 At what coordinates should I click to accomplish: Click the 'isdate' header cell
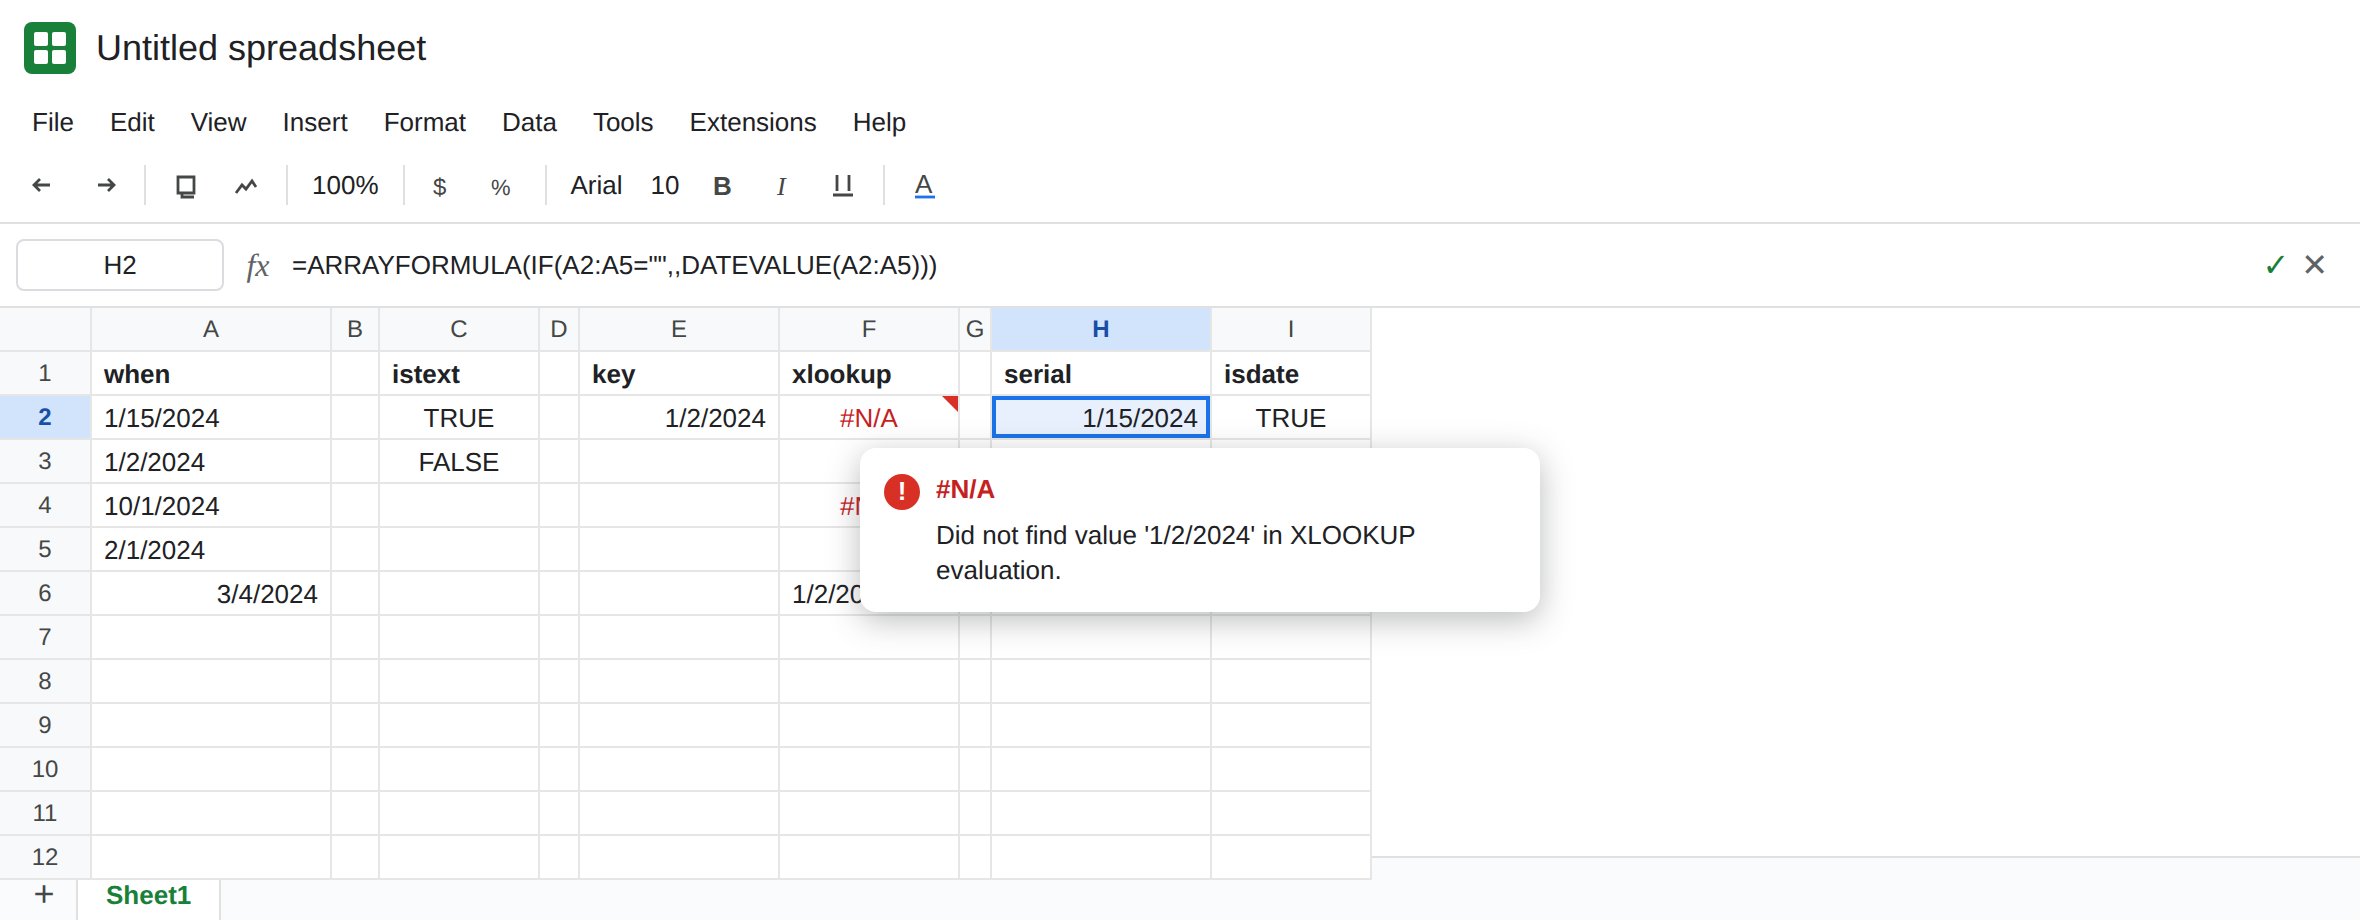pos(1291,373)
